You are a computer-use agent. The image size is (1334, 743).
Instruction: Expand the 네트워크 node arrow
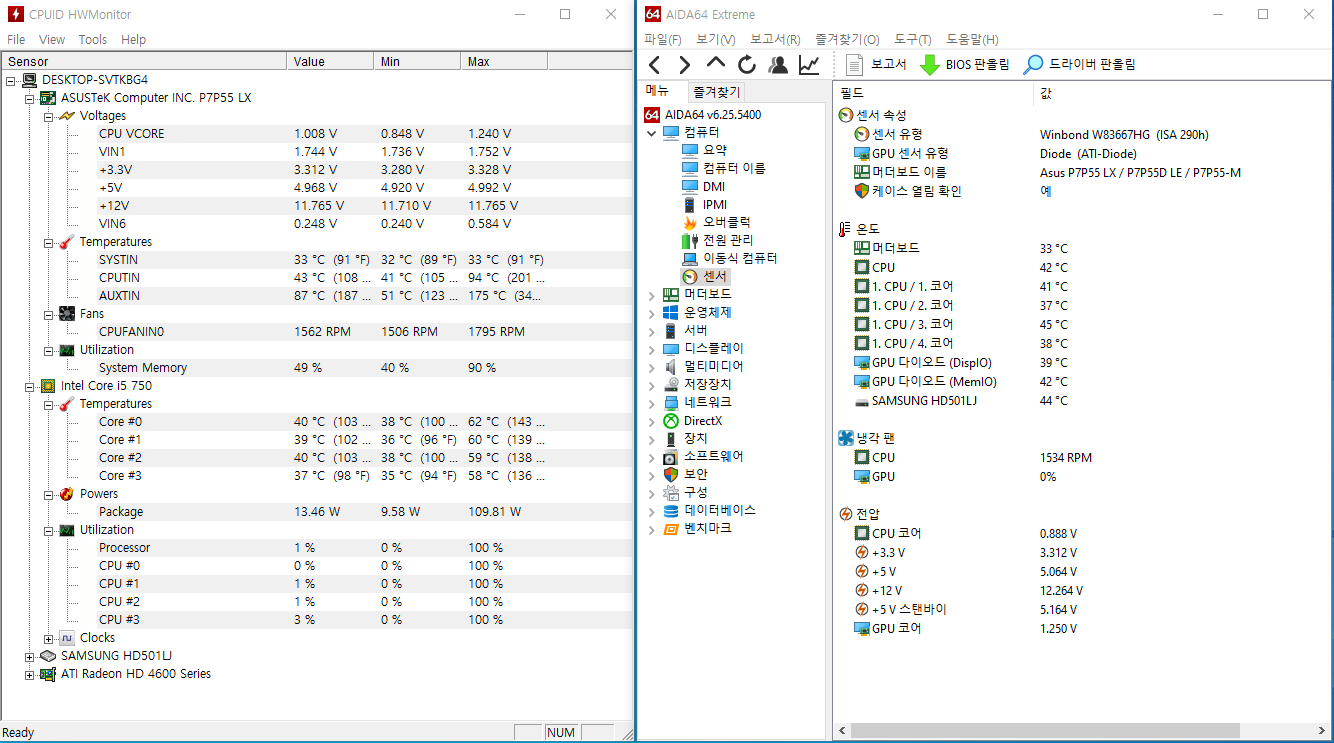tap(652, 403)
